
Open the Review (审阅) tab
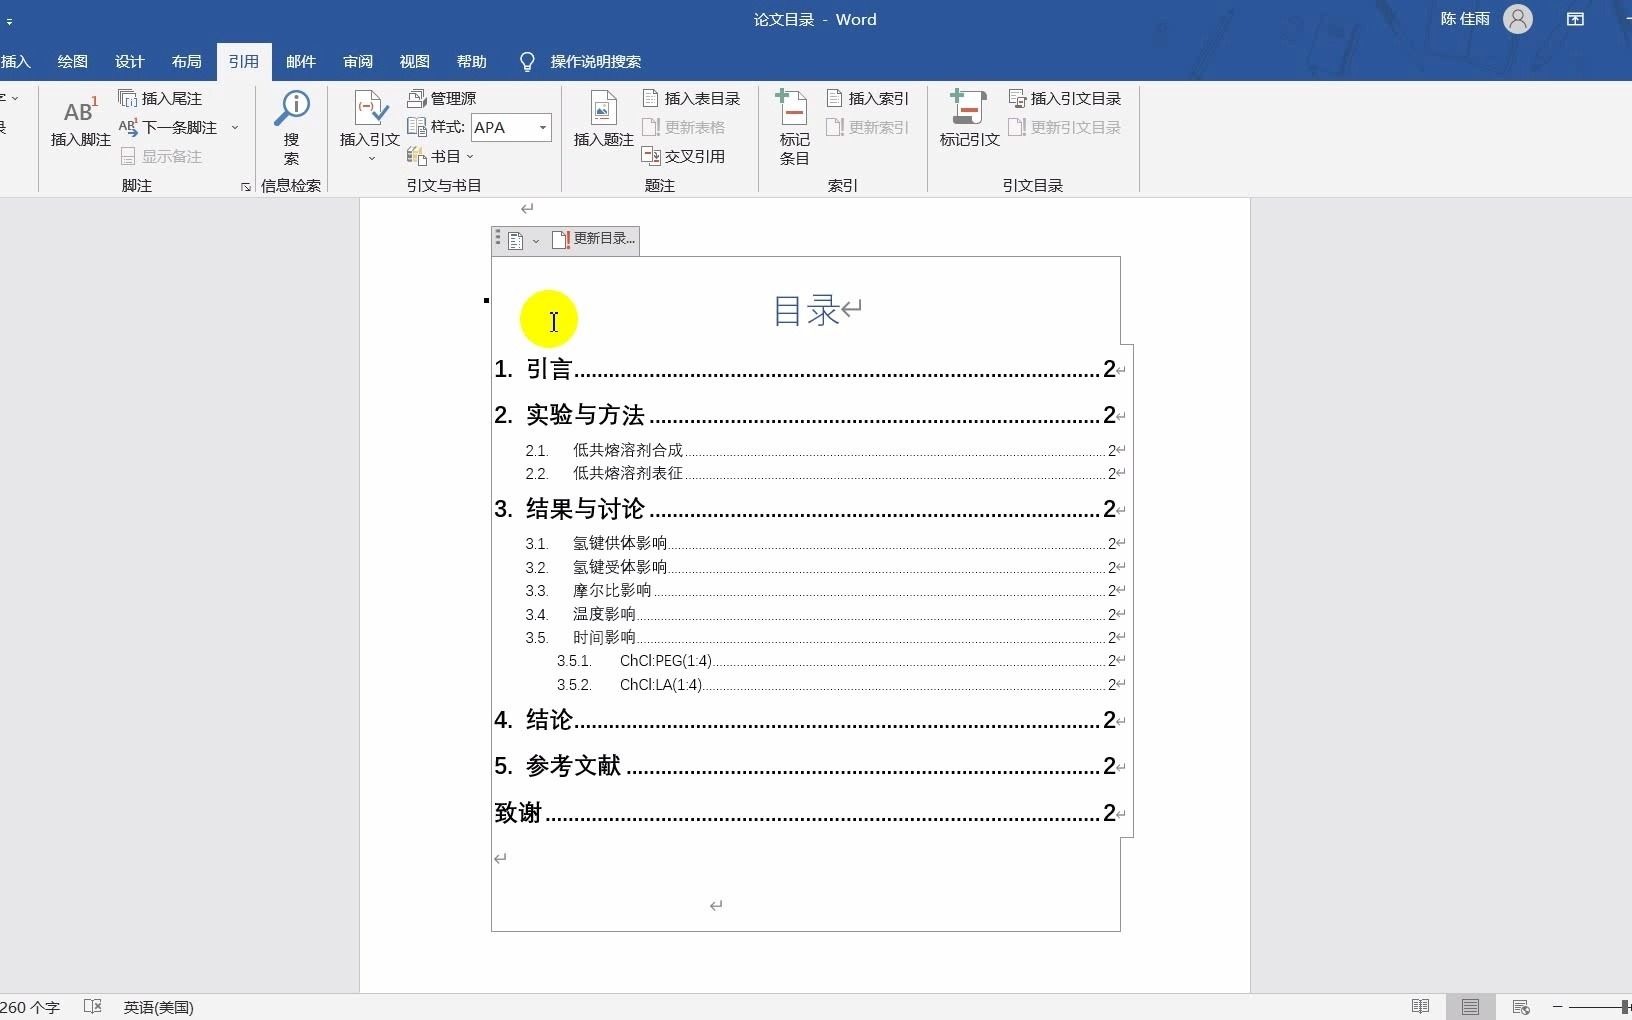(358, 62)
